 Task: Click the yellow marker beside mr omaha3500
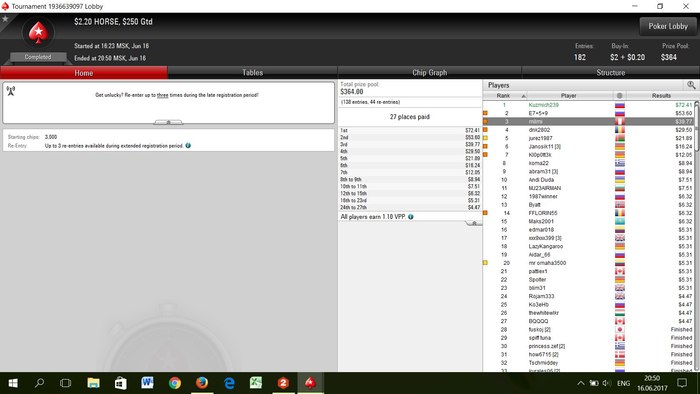[485, 263]
